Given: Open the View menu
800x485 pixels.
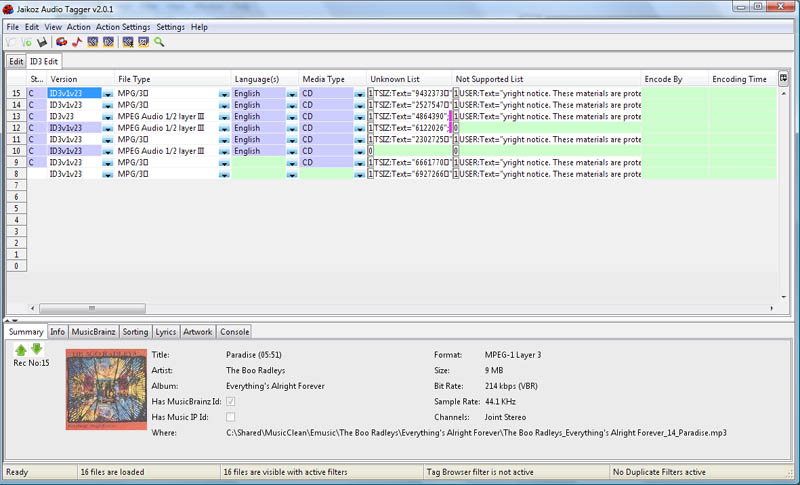Looking at the screenshot, I should 53,27.
